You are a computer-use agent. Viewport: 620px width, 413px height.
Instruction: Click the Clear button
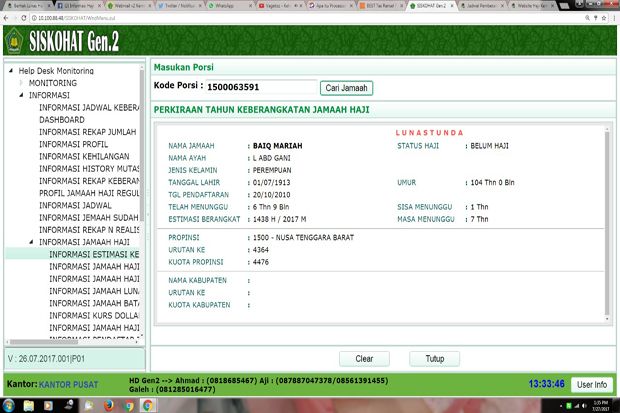[x=364, y=359]
